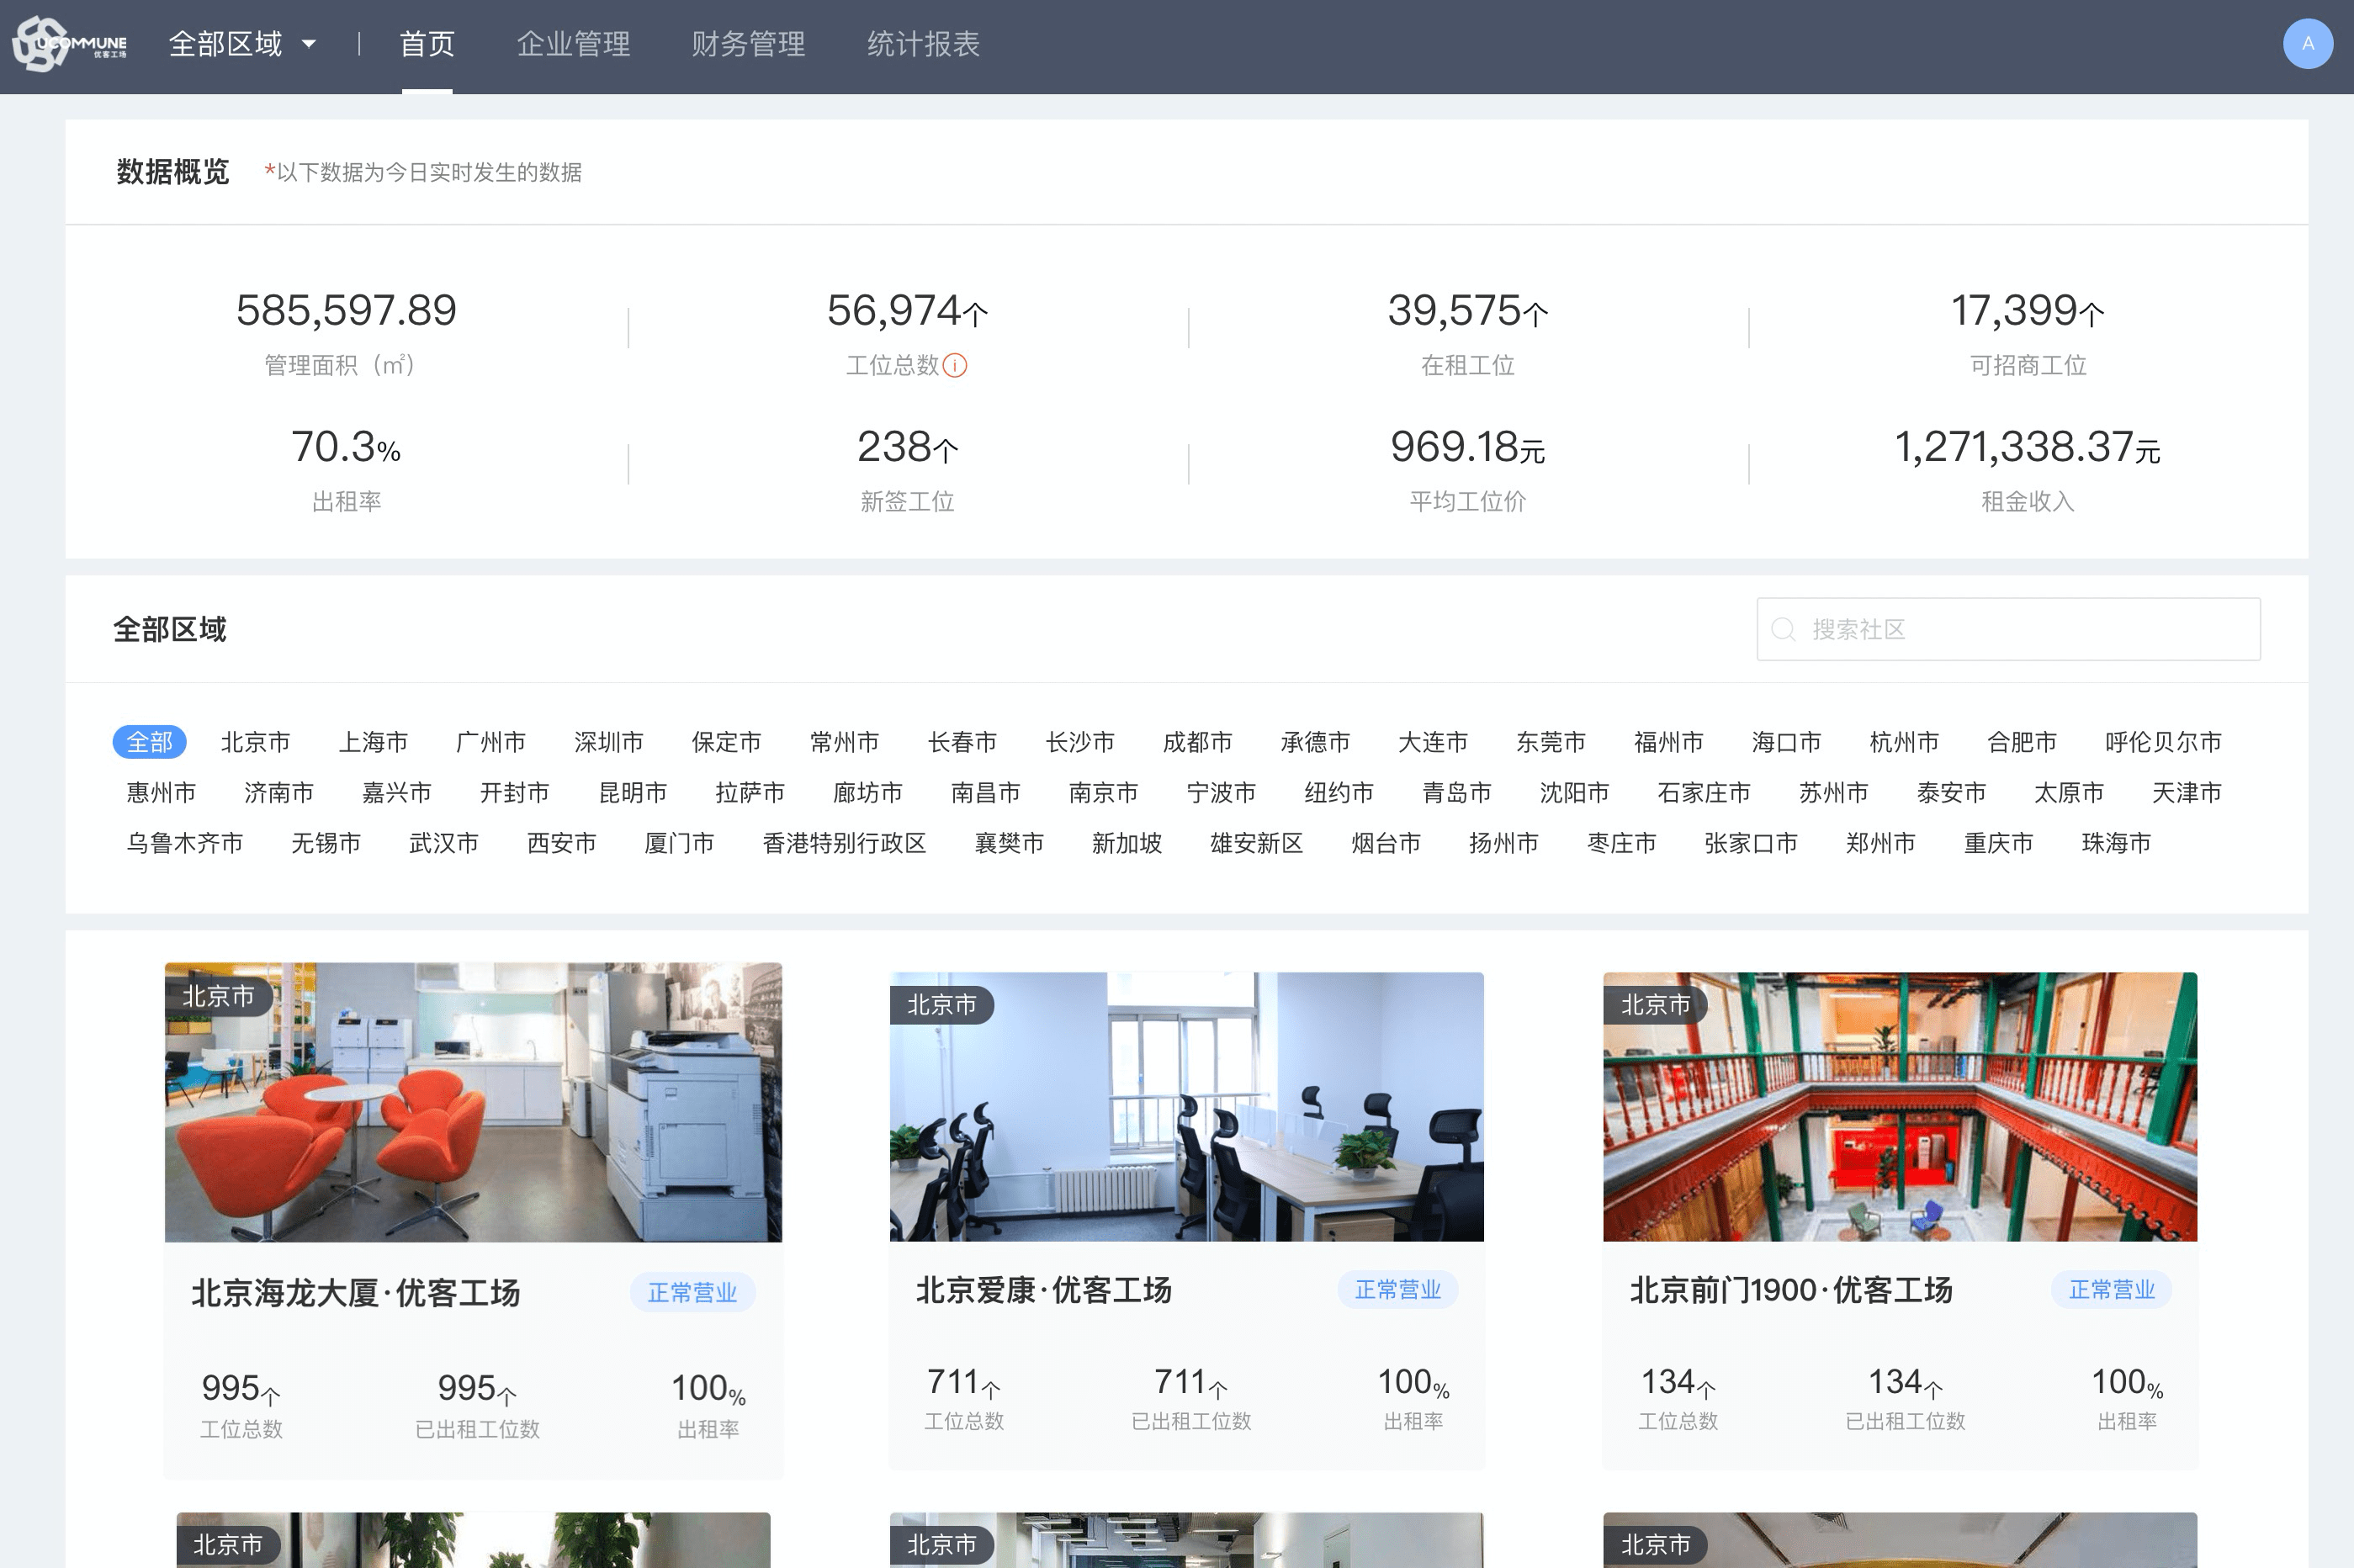Filter communities by 广州市

pos(491,742)
